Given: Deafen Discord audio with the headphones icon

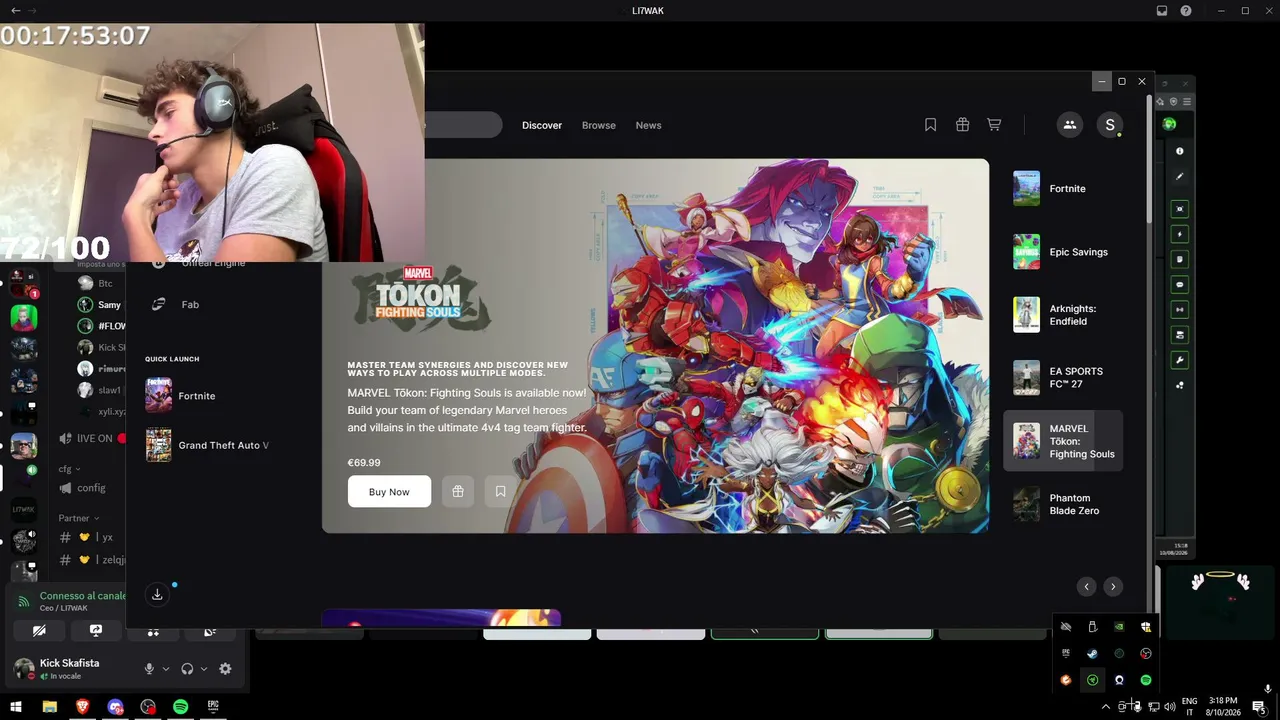Looking at the screenshot, I should [x=187, y=669].
